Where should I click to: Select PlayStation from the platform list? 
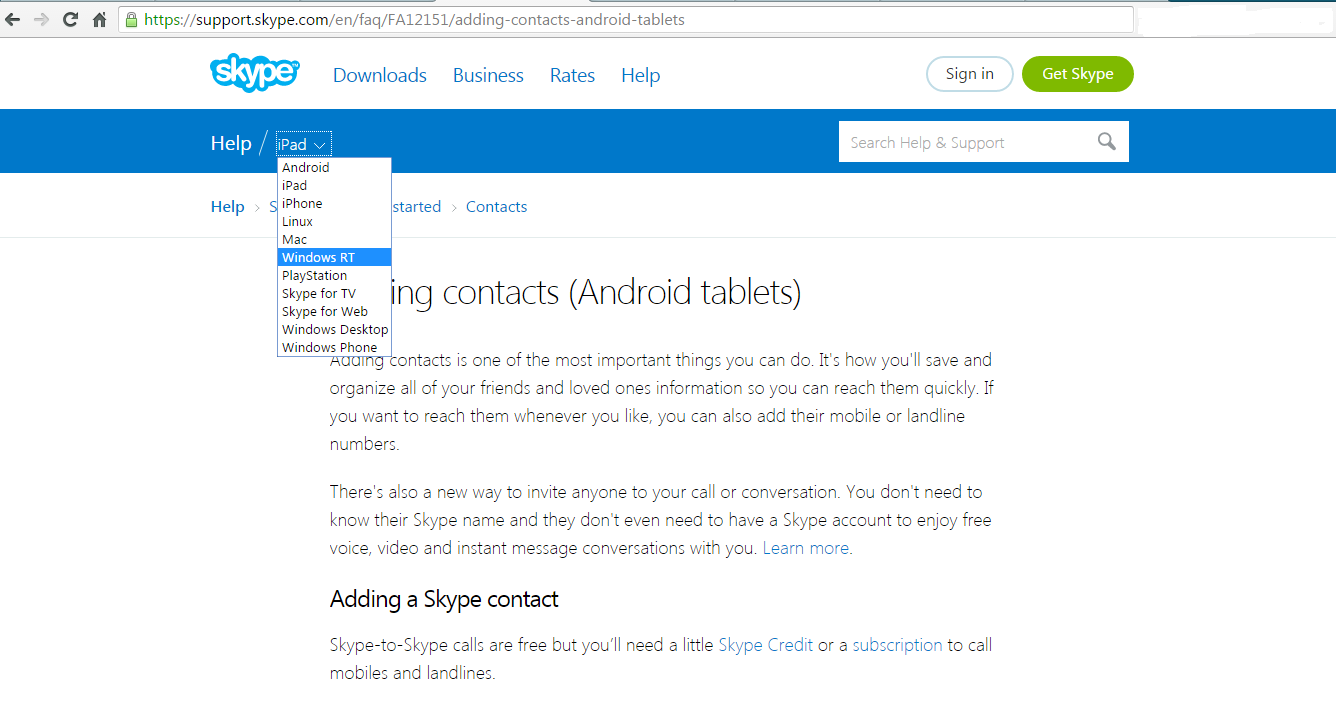[334, 276]
